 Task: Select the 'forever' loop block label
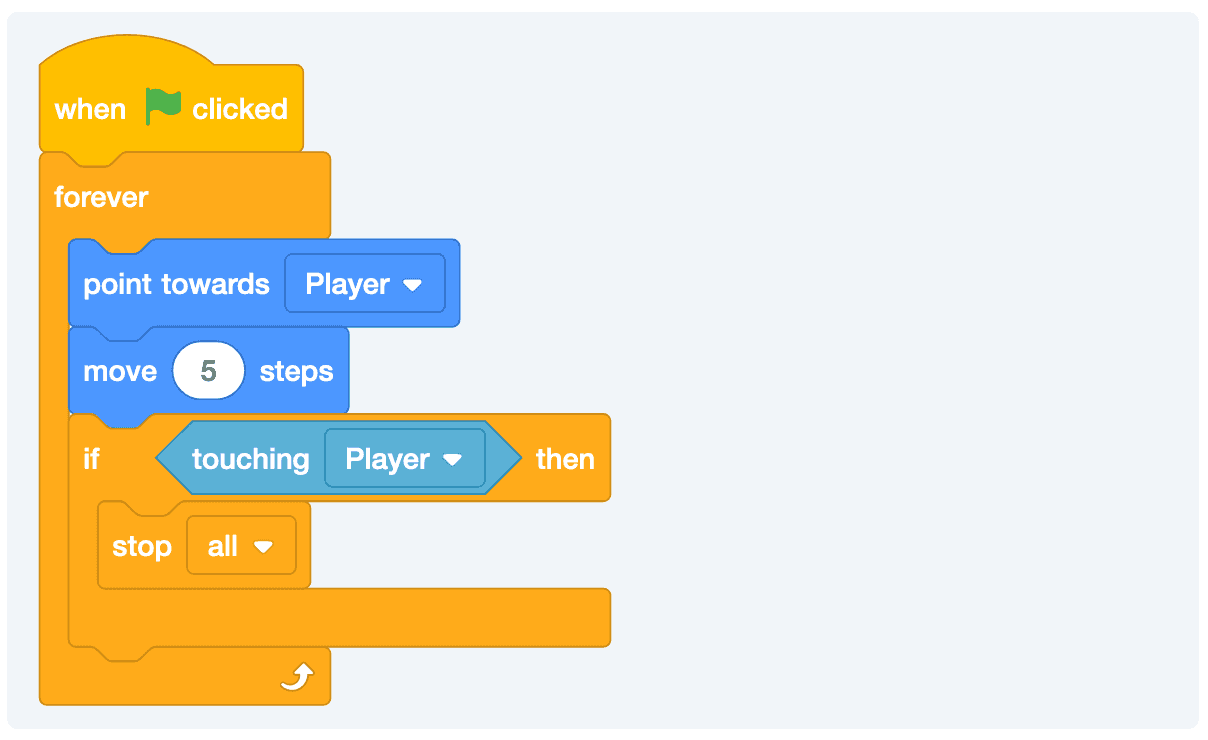[x=101, y=197]
